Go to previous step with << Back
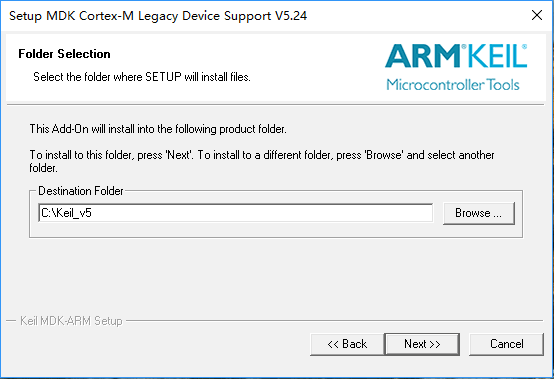554x379 pixels. (x=347, y=344)
